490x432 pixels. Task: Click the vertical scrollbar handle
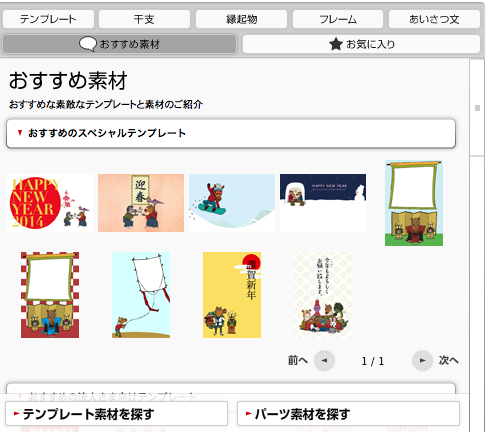click(x=477, y=108)
